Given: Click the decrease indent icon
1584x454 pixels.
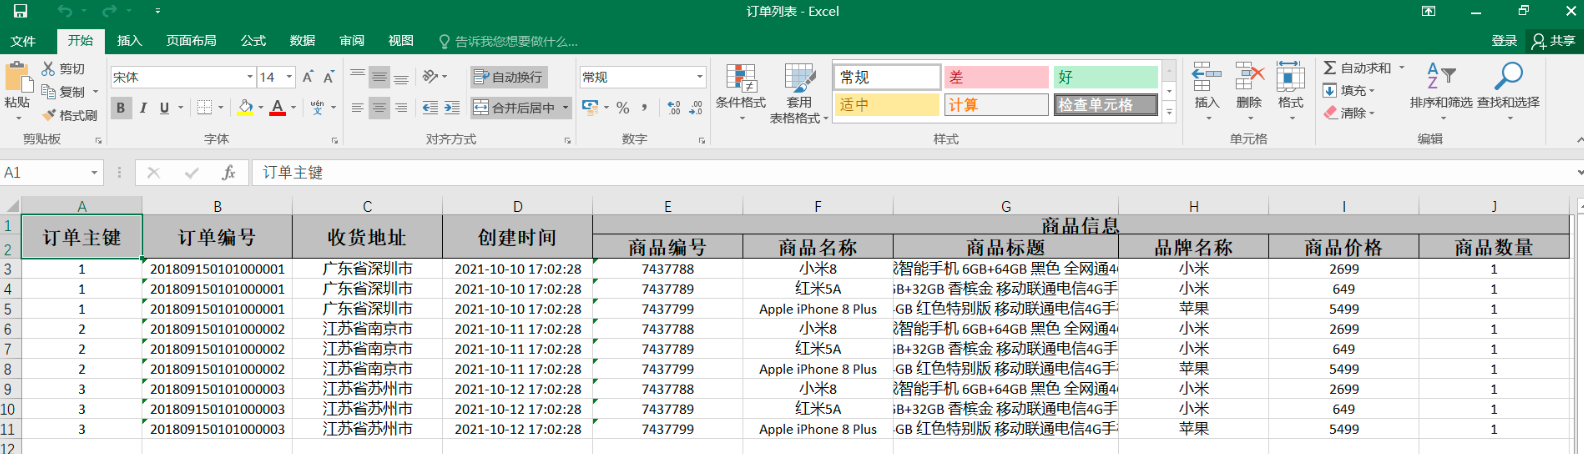Looking at the screenshot, I should 430,108.
